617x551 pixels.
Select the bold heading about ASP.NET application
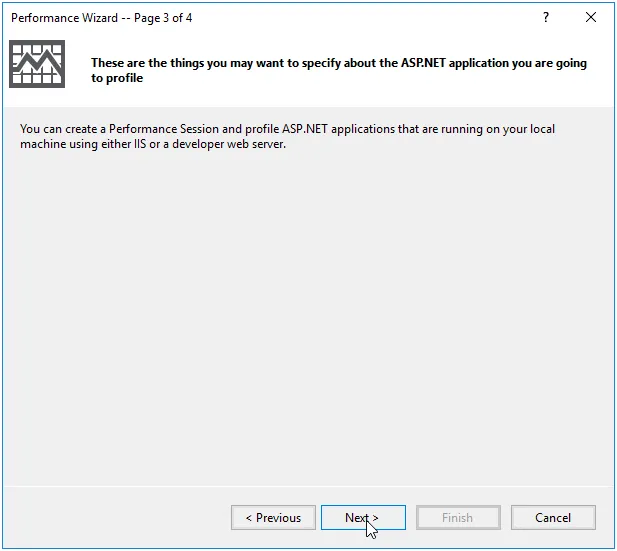[339, 70]
